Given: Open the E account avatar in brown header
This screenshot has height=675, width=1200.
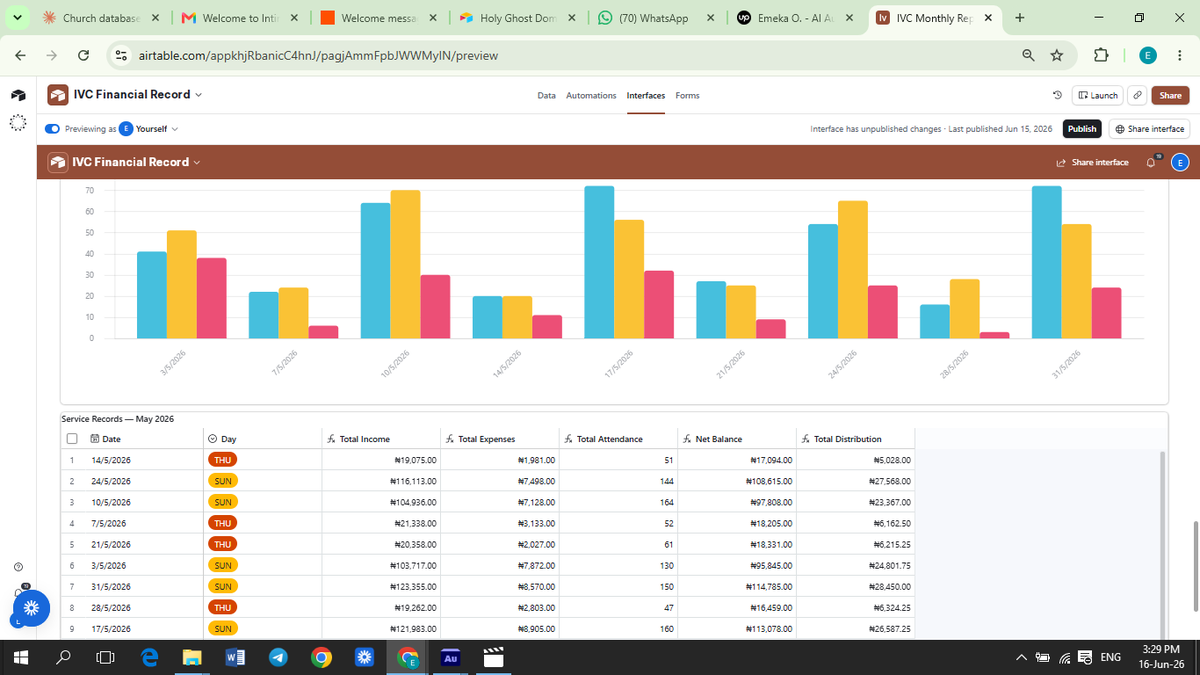Looking at the screenshot, I should tap(1180, 162).
